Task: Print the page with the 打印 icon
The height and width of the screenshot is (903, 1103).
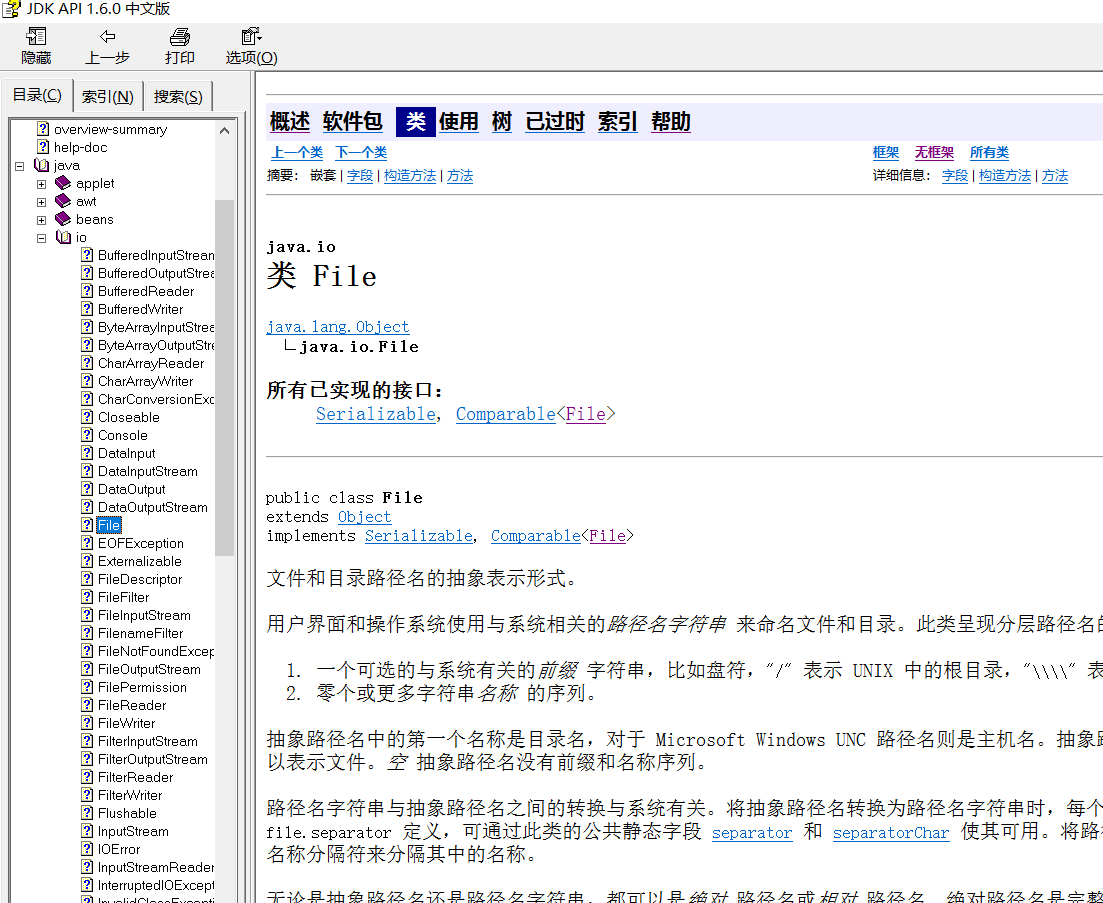Action: [x=179, y=37]
